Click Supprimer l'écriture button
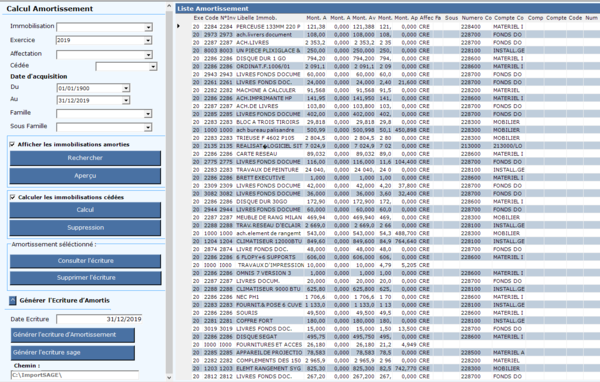600x382 pixels. pyautogui.click(x=86, y=278)
